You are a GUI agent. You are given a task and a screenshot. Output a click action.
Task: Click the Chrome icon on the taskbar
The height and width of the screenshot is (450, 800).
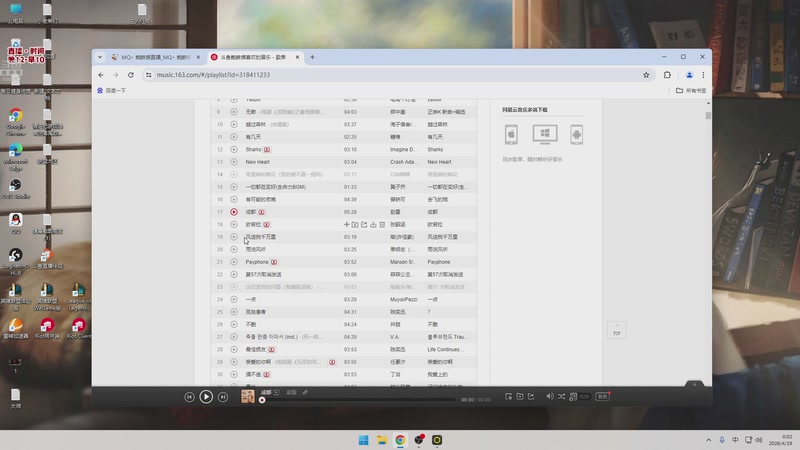click(x=400, y=440)
